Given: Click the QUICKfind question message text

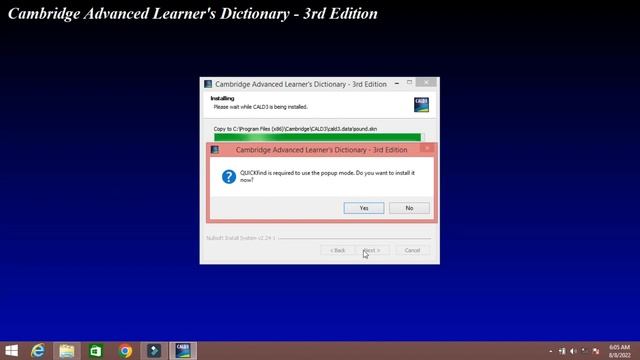Looking at the screenshot, I should tap(327, 176).
